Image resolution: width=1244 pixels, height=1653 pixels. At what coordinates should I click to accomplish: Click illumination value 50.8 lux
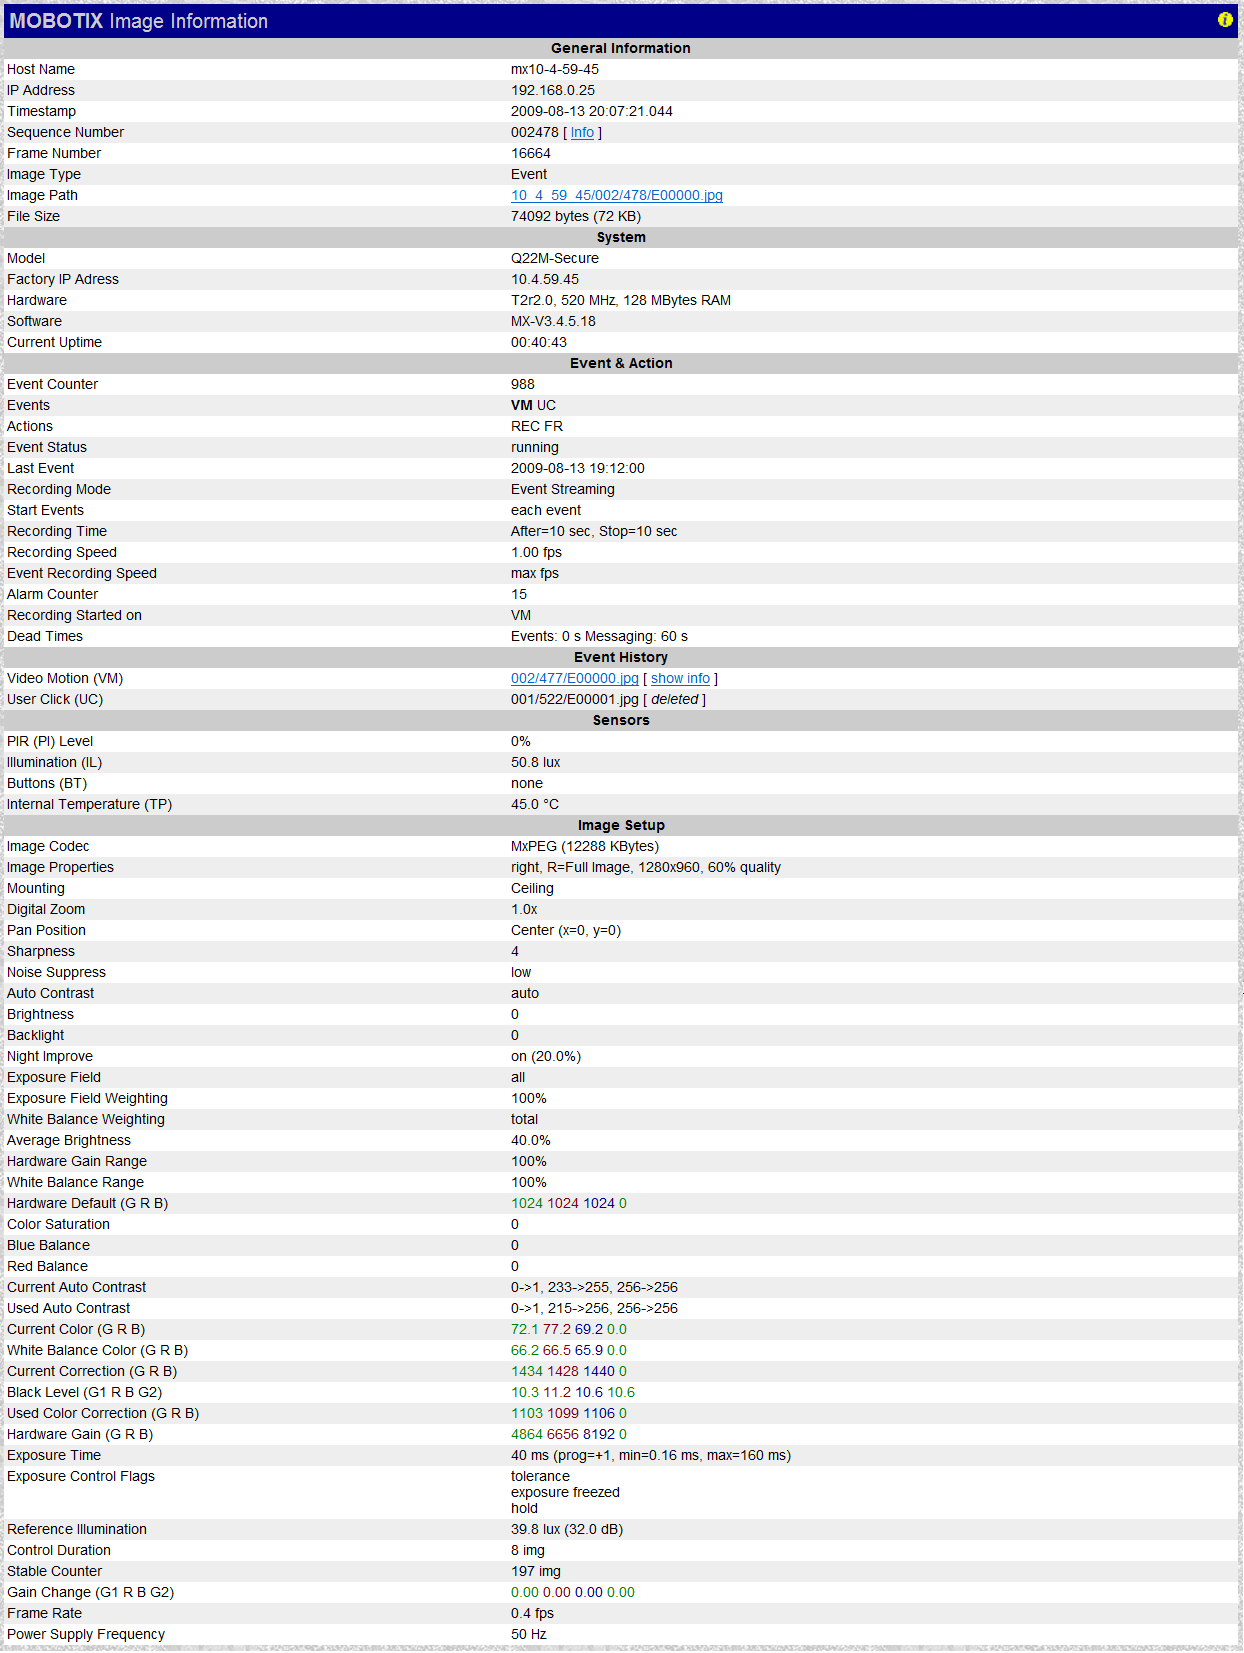coord(536,762)
